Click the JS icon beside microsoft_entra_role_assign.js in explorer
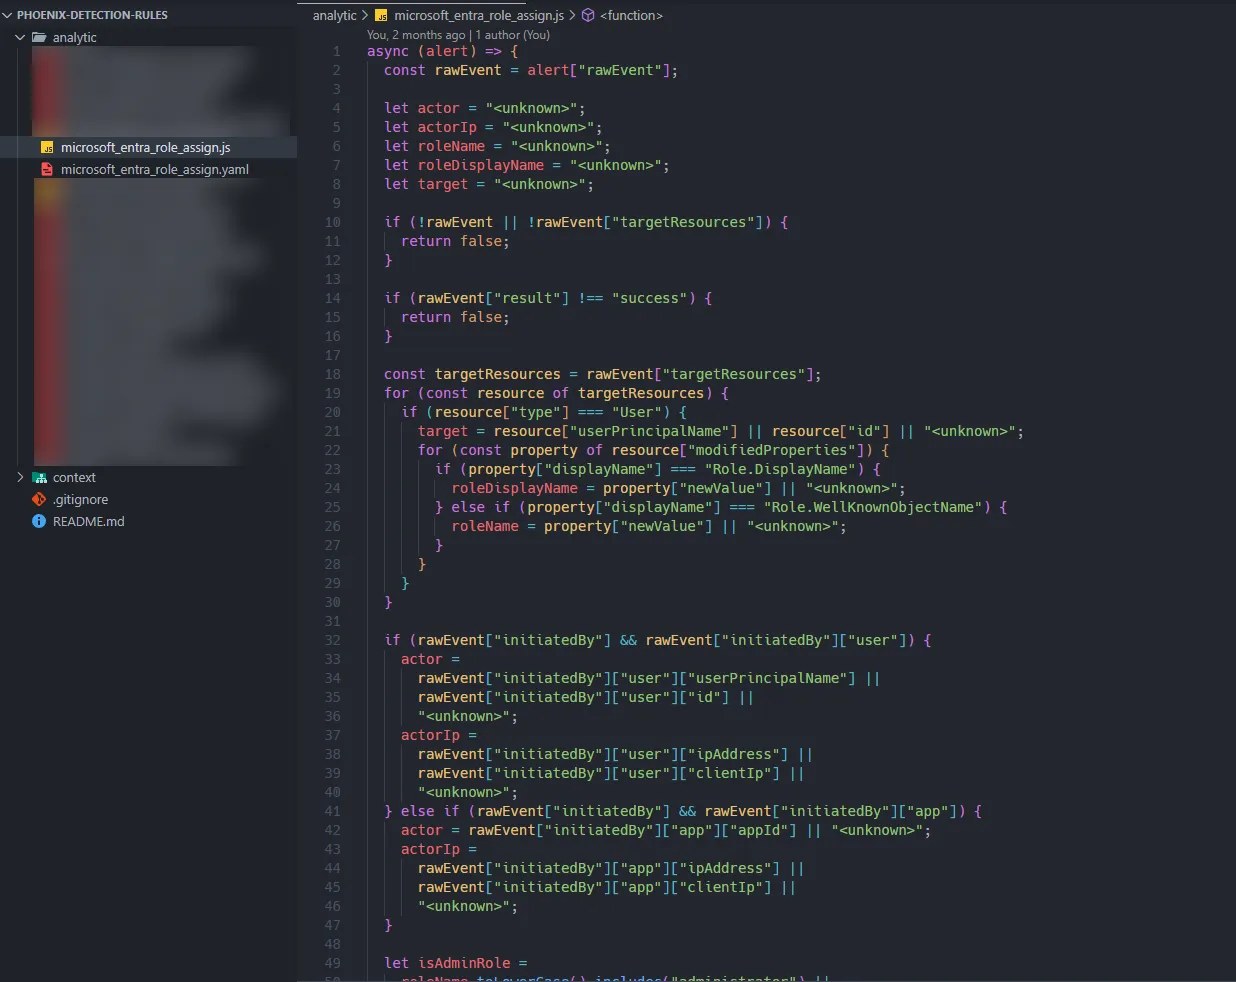The width and height of the screenshot is (1236, 982). coord(47,148)
